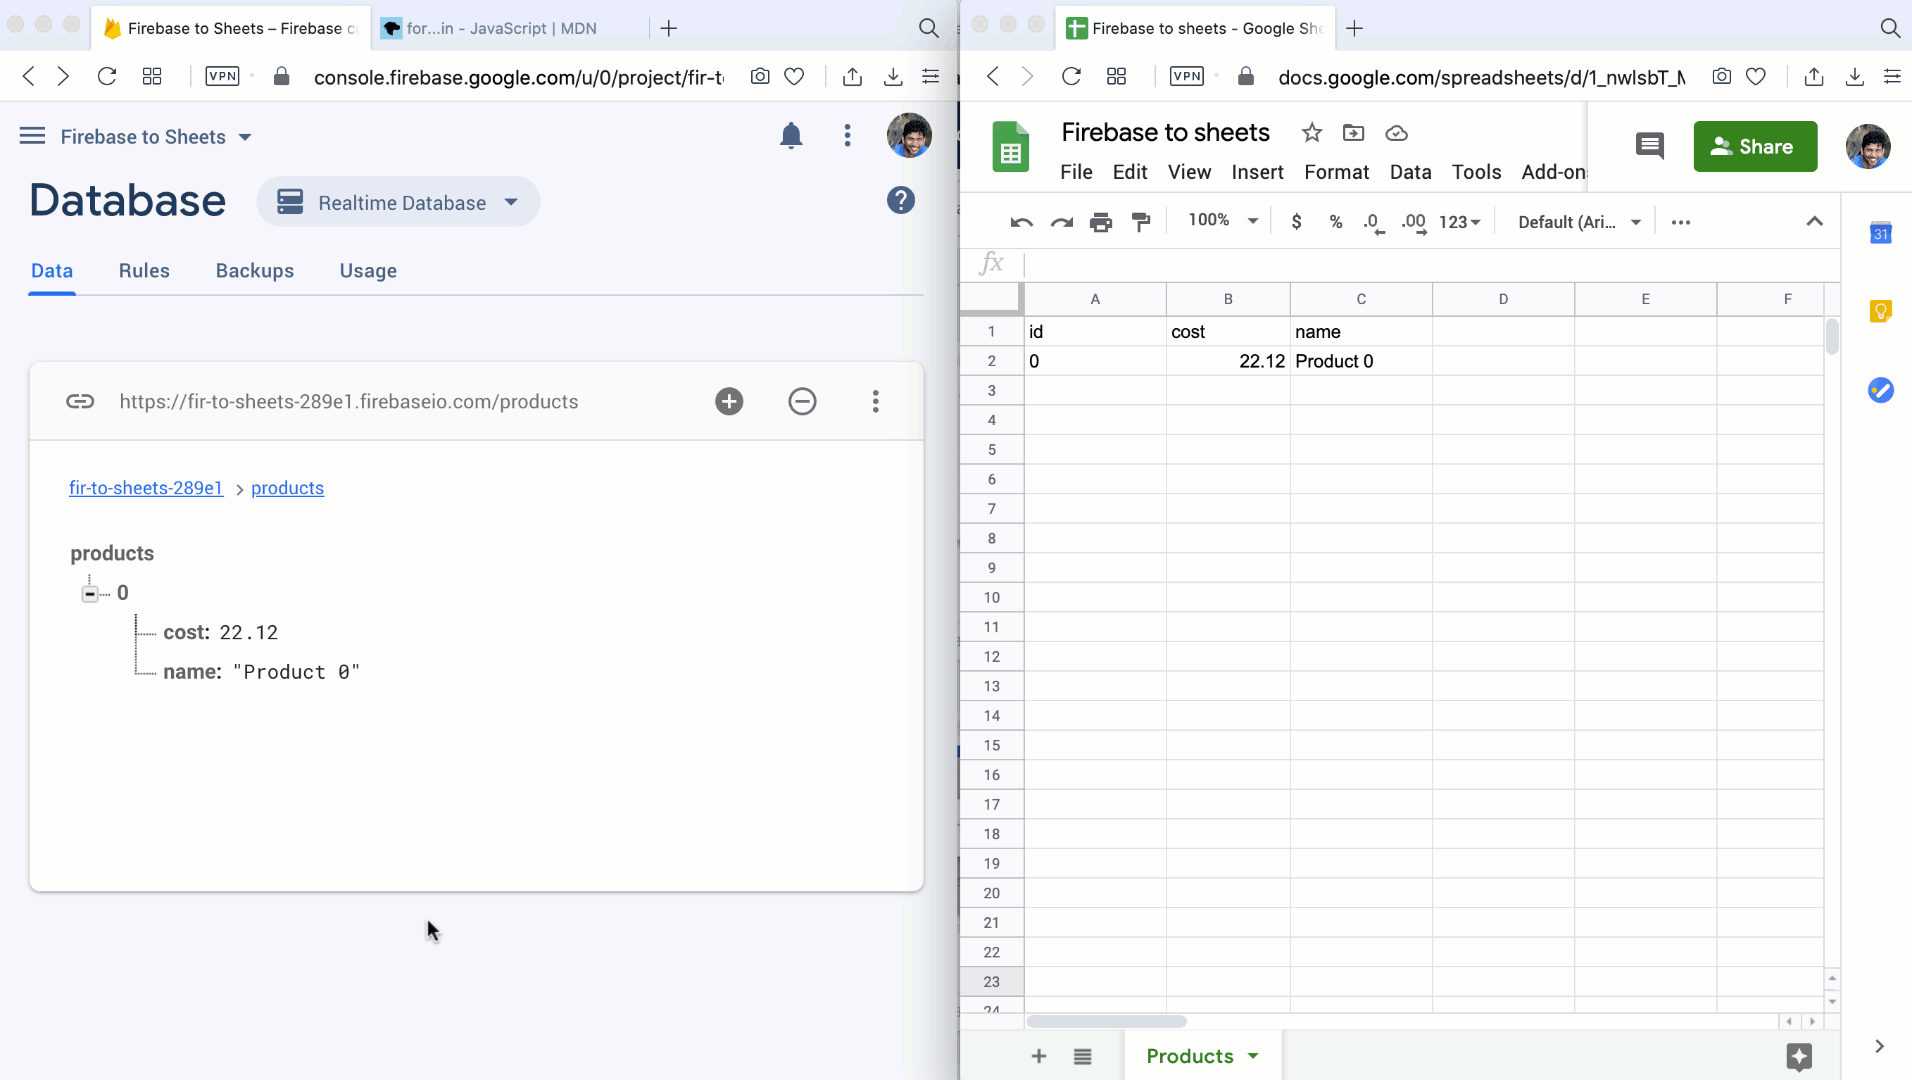Select column D header
The image size is (1912, 1080).
click(x=1503, y=299)
